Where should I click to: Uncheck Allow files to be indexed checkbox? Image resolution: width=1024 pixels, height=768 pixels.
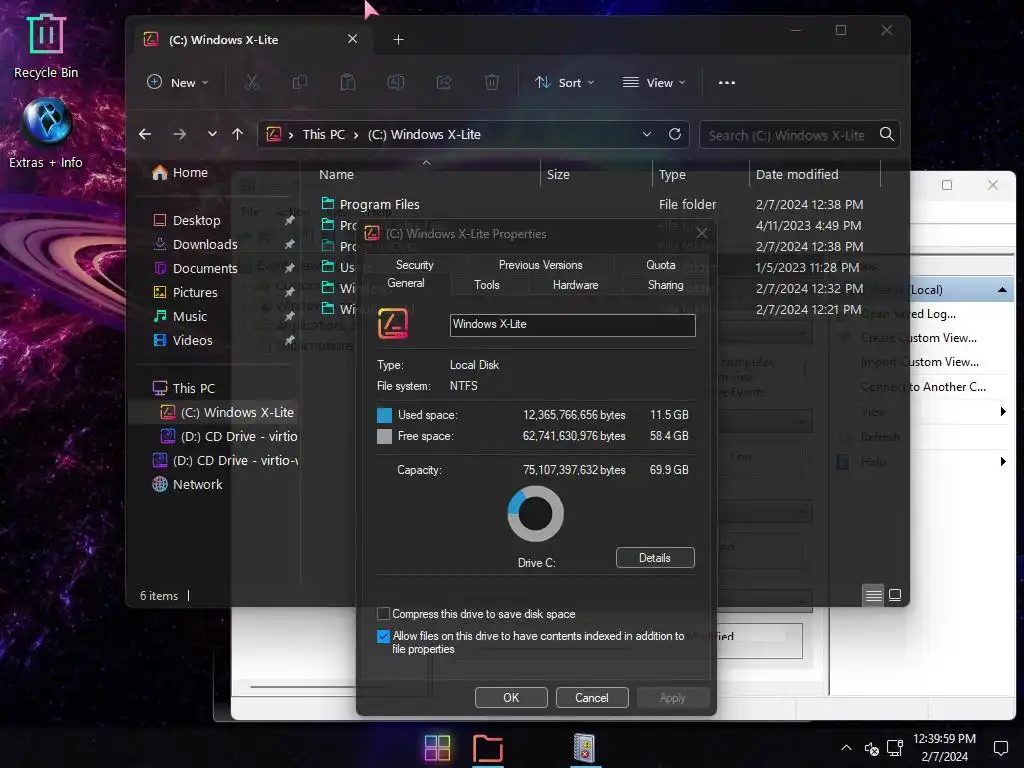point(383,636)
